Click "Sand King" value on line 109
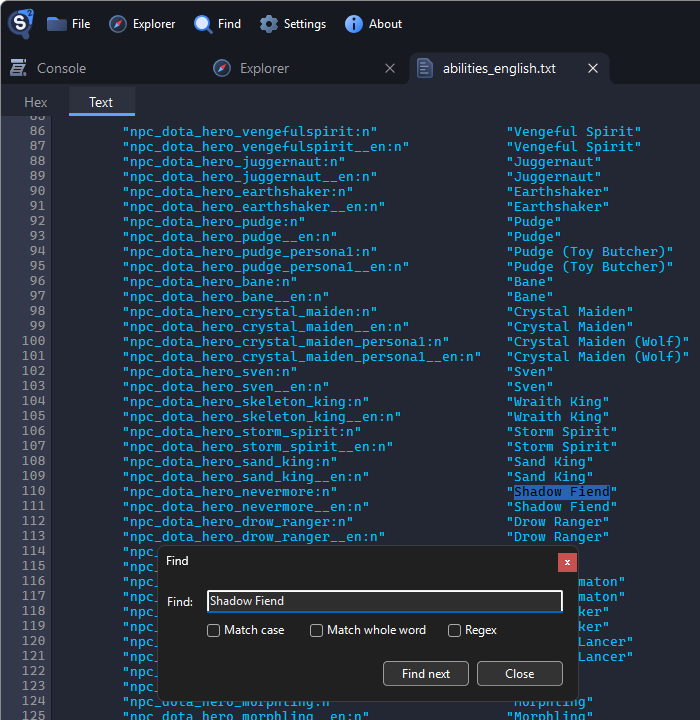 550,477
